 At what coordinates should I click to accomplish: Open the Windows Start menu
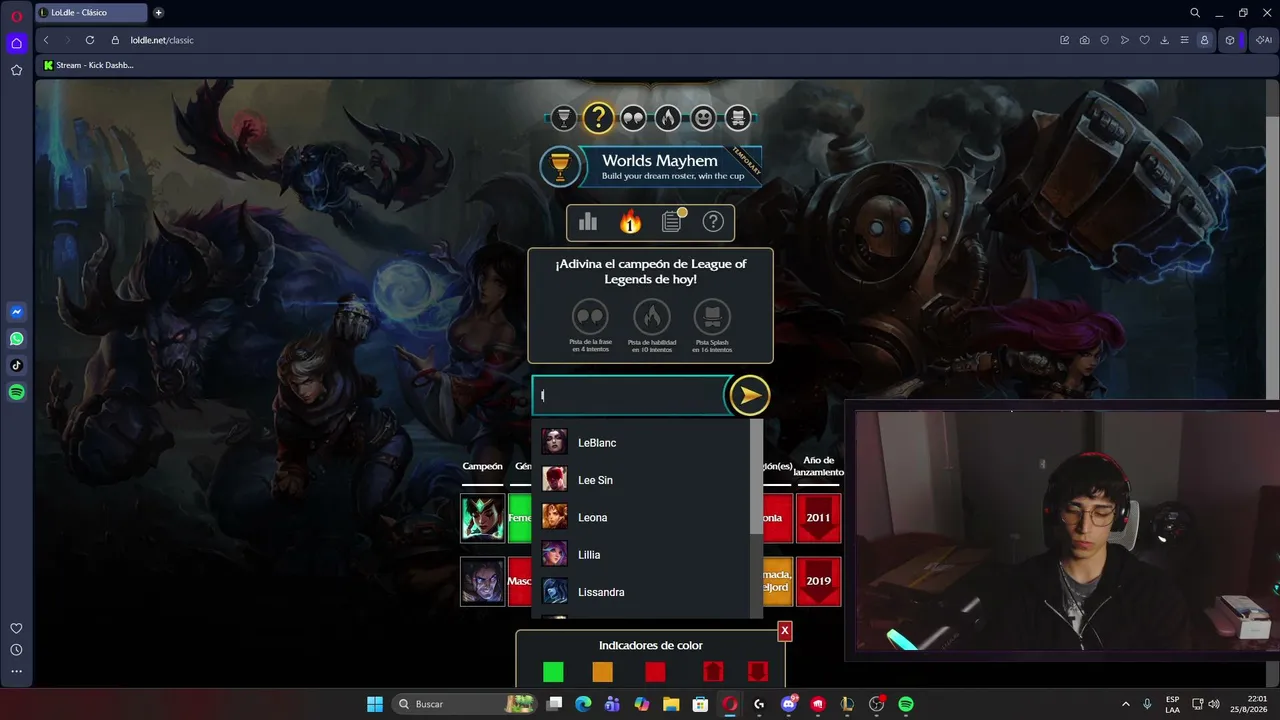[x=375, y=704]
